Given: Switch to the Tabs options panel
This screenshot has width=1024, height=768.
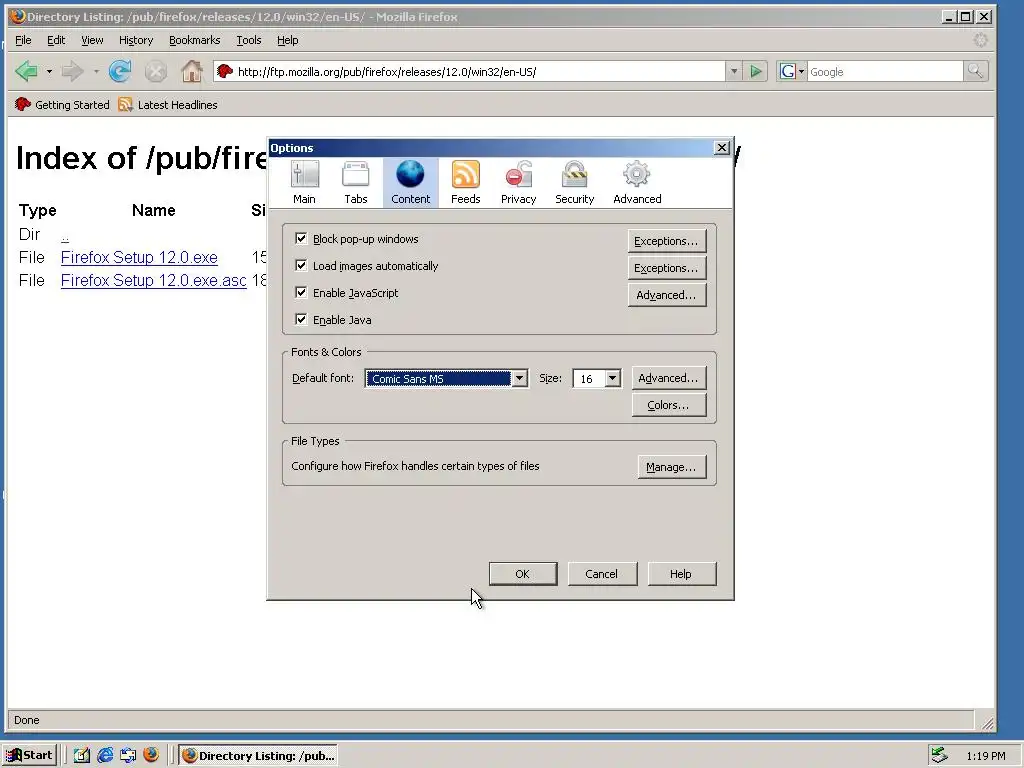Looking at the screenshot, I should [356, 182].
